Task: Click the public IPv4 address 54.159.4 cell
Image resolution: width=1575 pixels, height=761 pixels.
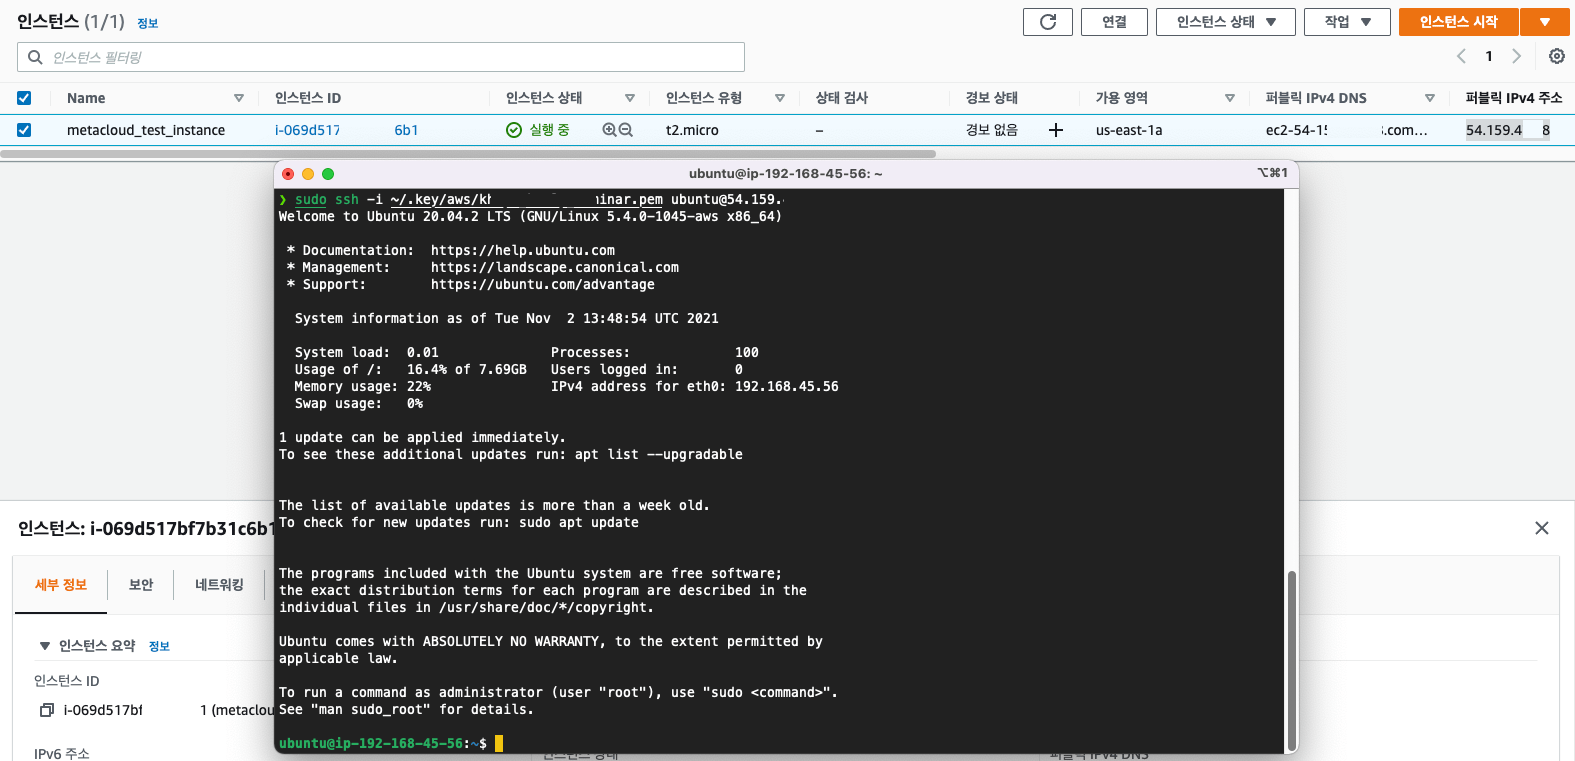Action: (1508, 130)
